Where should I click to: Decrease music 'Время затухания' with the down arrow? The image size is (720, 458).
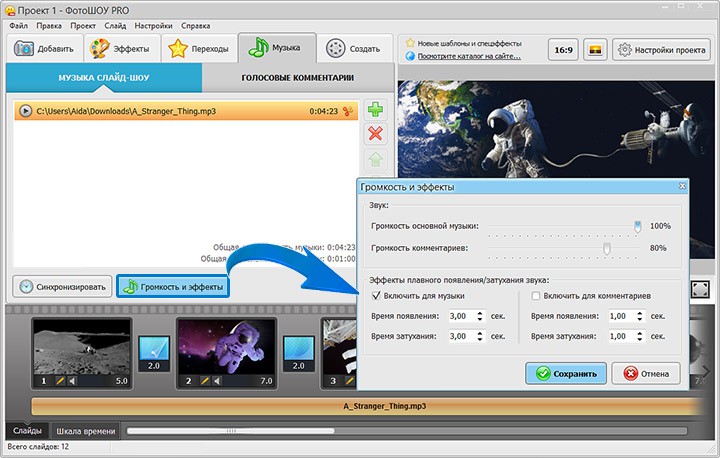tap(480, 339)
